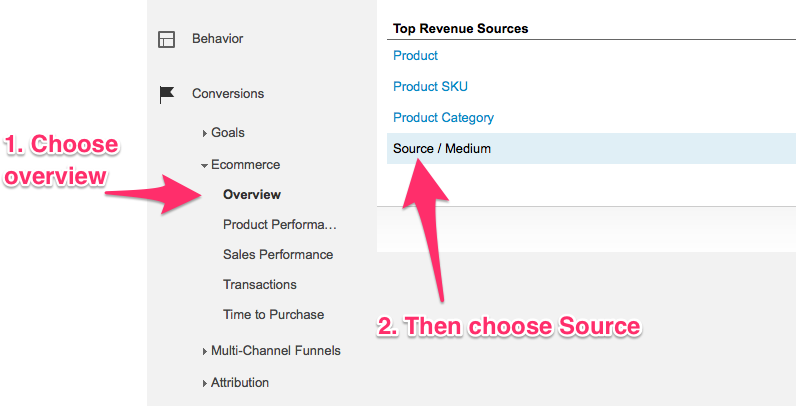Expand the Goals triangle arrow
The height and width of the screenshot is (406, 796).
point(205,133)
